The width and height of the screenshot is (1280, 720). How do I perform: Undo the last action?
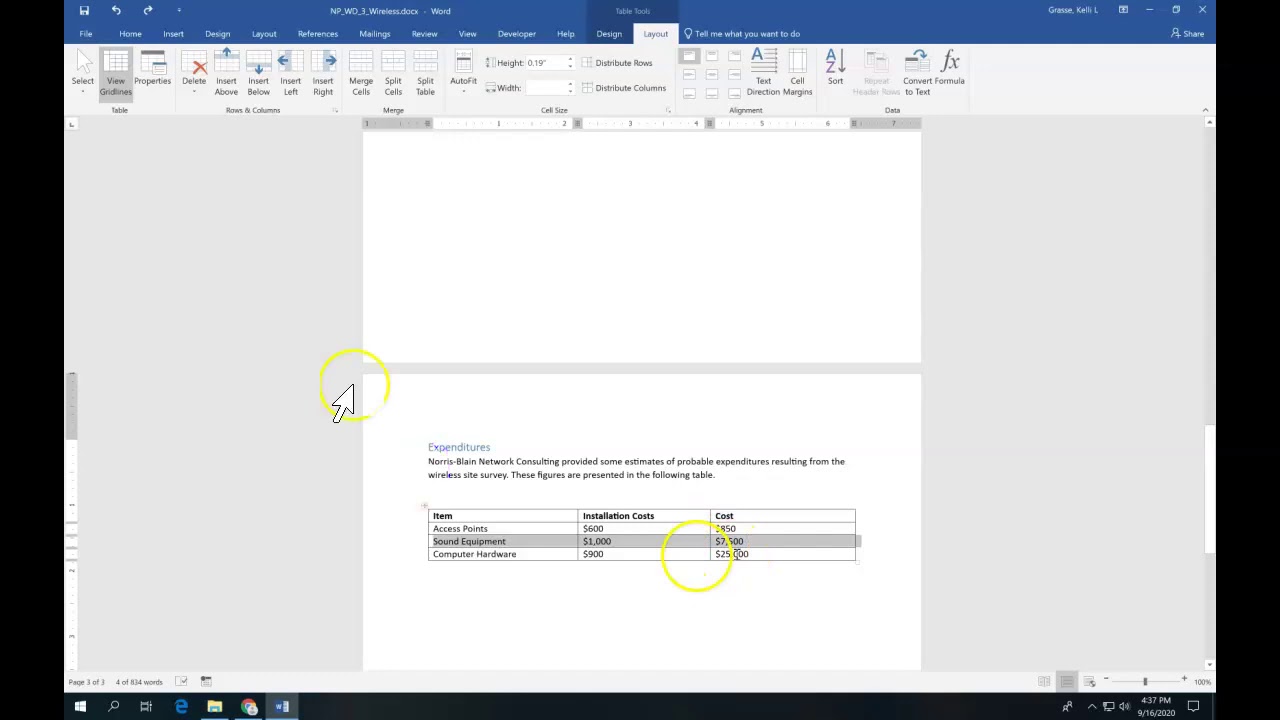116,10
